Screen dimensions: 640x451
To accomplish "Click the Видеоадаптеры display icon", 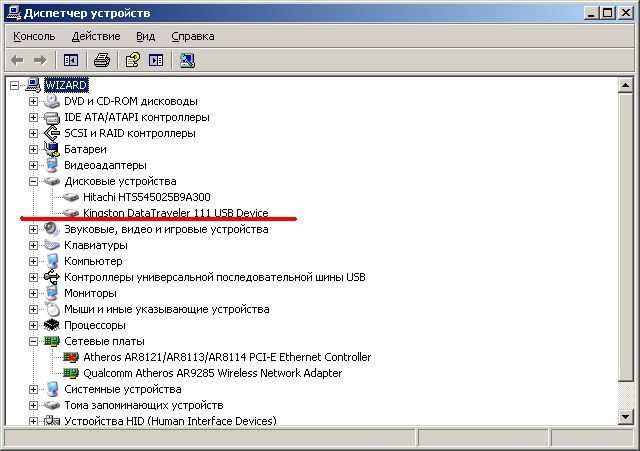I will tap(52, 165).
